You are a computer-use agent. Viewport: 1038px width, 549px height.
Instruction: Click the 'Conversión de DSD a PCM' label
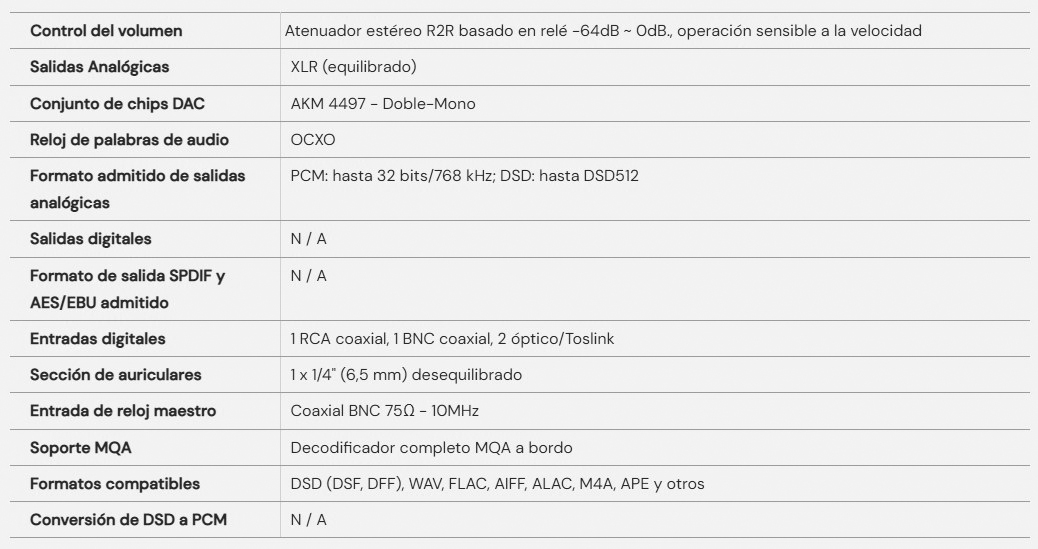pos(128,520)
